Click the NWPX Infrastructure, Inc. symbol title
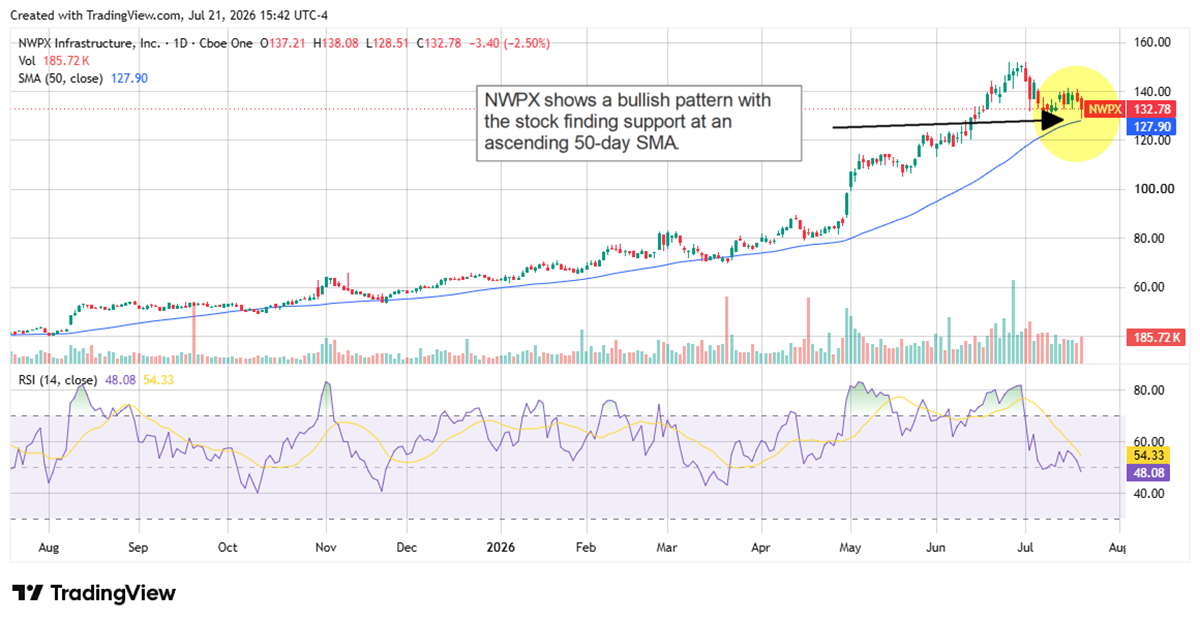The height and width of the screenshot is (624, 1200). pyautogui.click(x=89, y=43)
